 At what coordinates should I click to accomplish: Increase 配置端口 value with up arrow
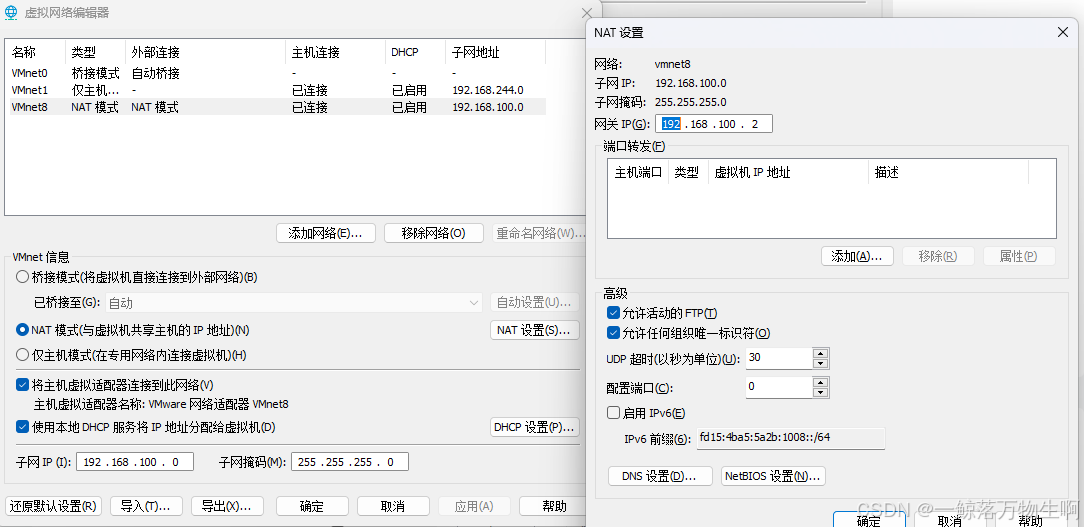coord(821,382)
